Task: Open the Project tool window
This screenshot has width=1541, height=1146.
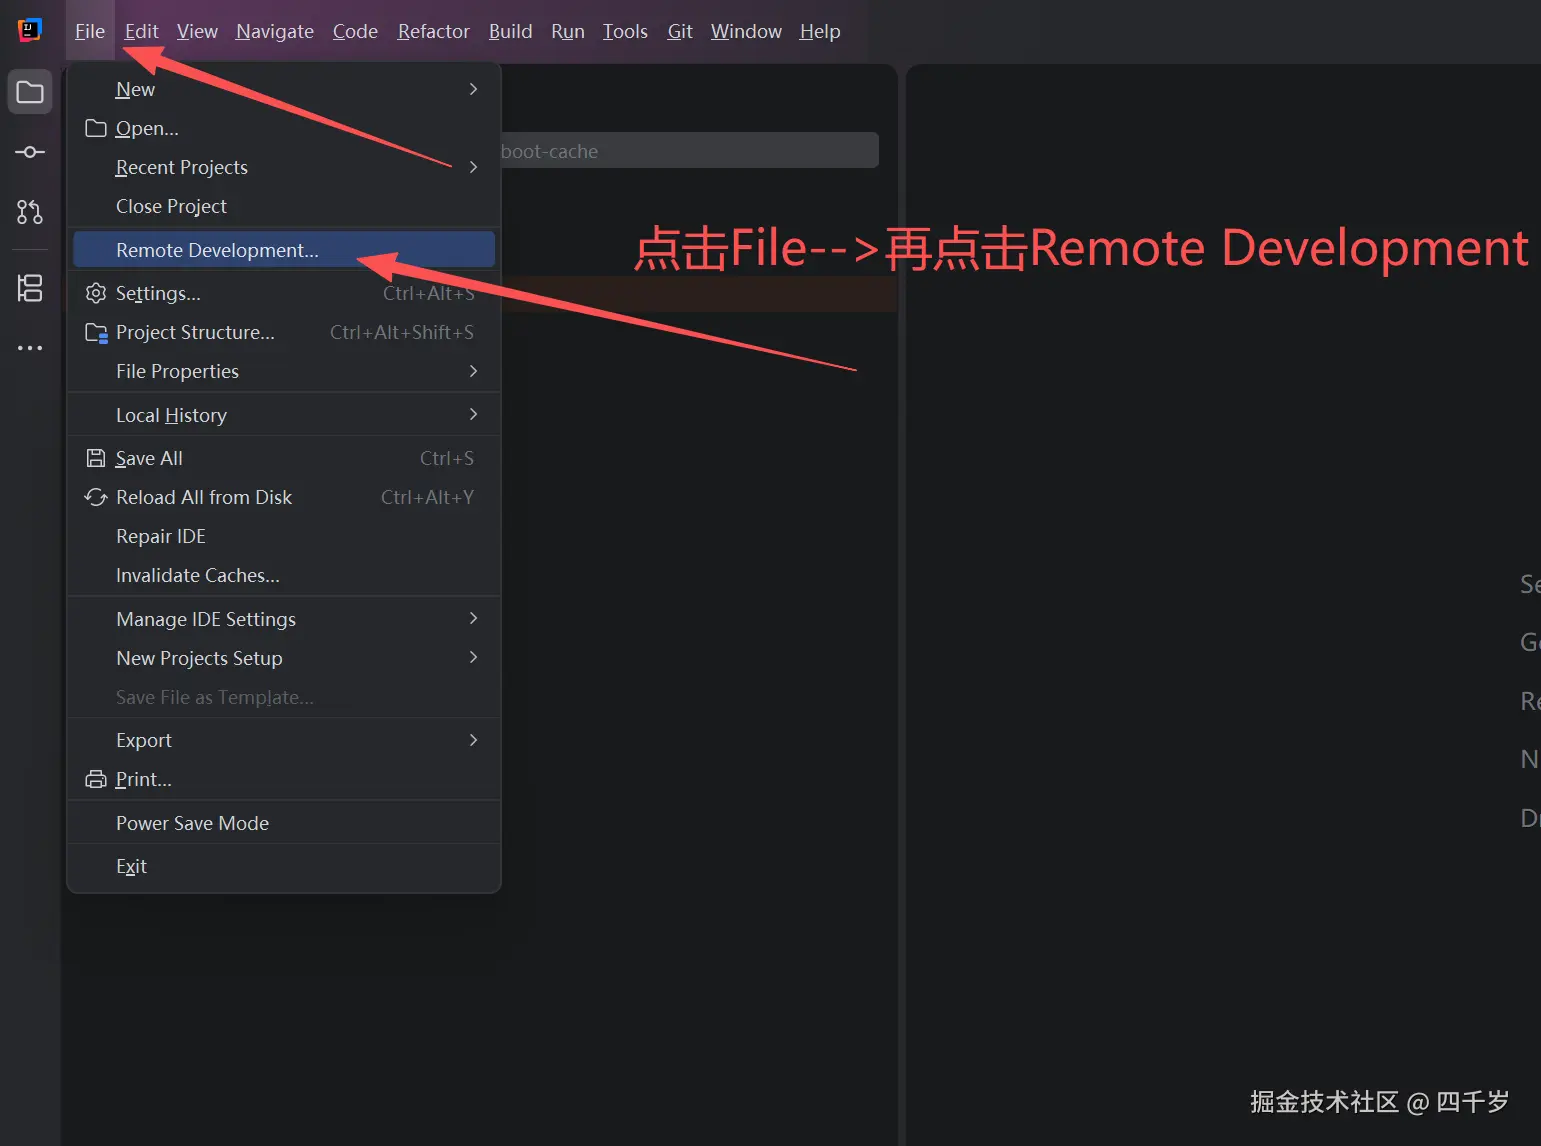Action: tap(30, 91)
